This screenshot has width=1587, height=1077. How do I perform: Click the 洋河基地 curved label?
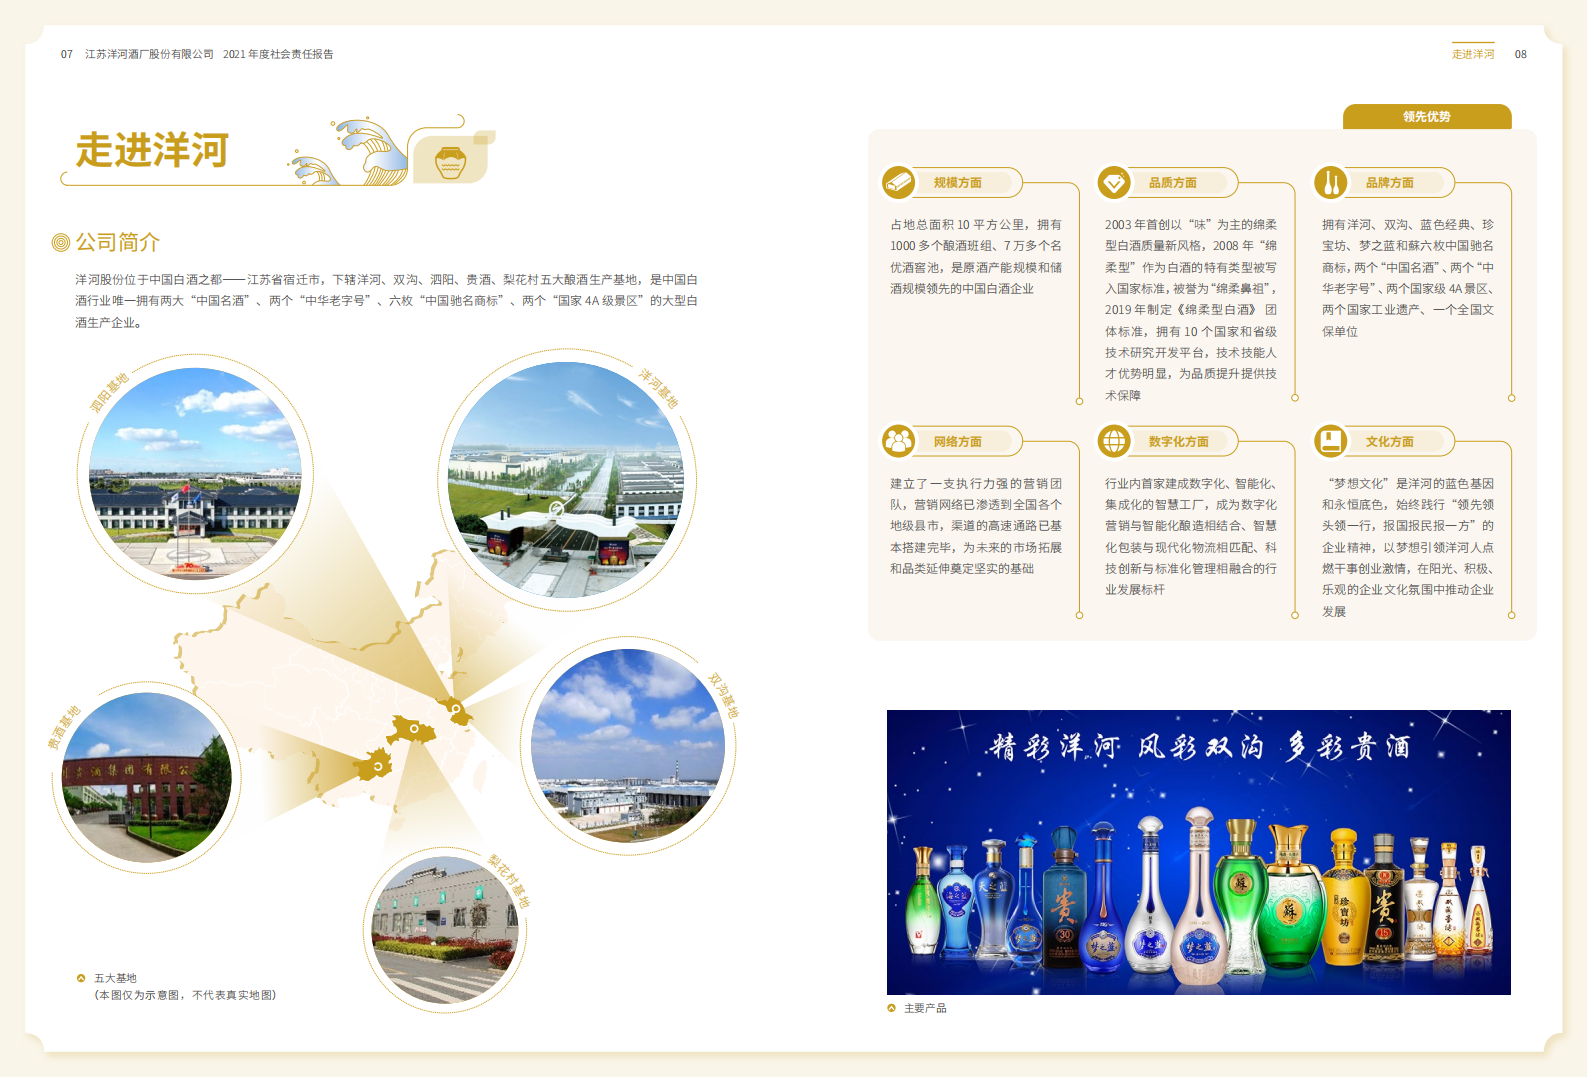659,388
